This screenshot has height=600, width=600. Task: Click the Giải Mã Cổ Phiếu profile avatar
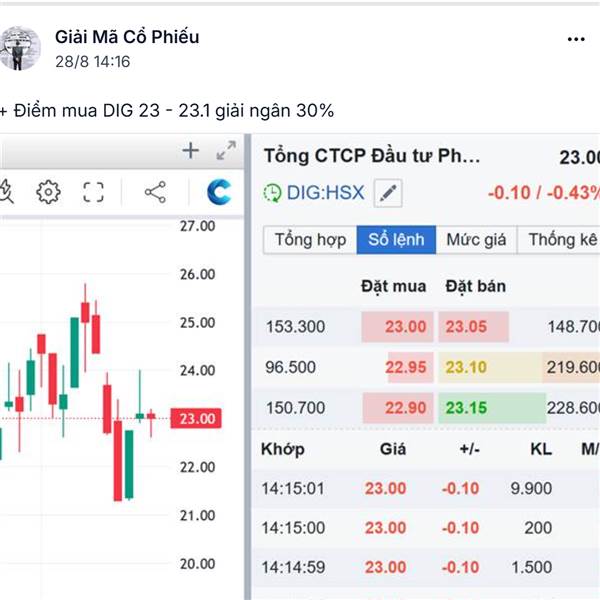click(20, 47)
